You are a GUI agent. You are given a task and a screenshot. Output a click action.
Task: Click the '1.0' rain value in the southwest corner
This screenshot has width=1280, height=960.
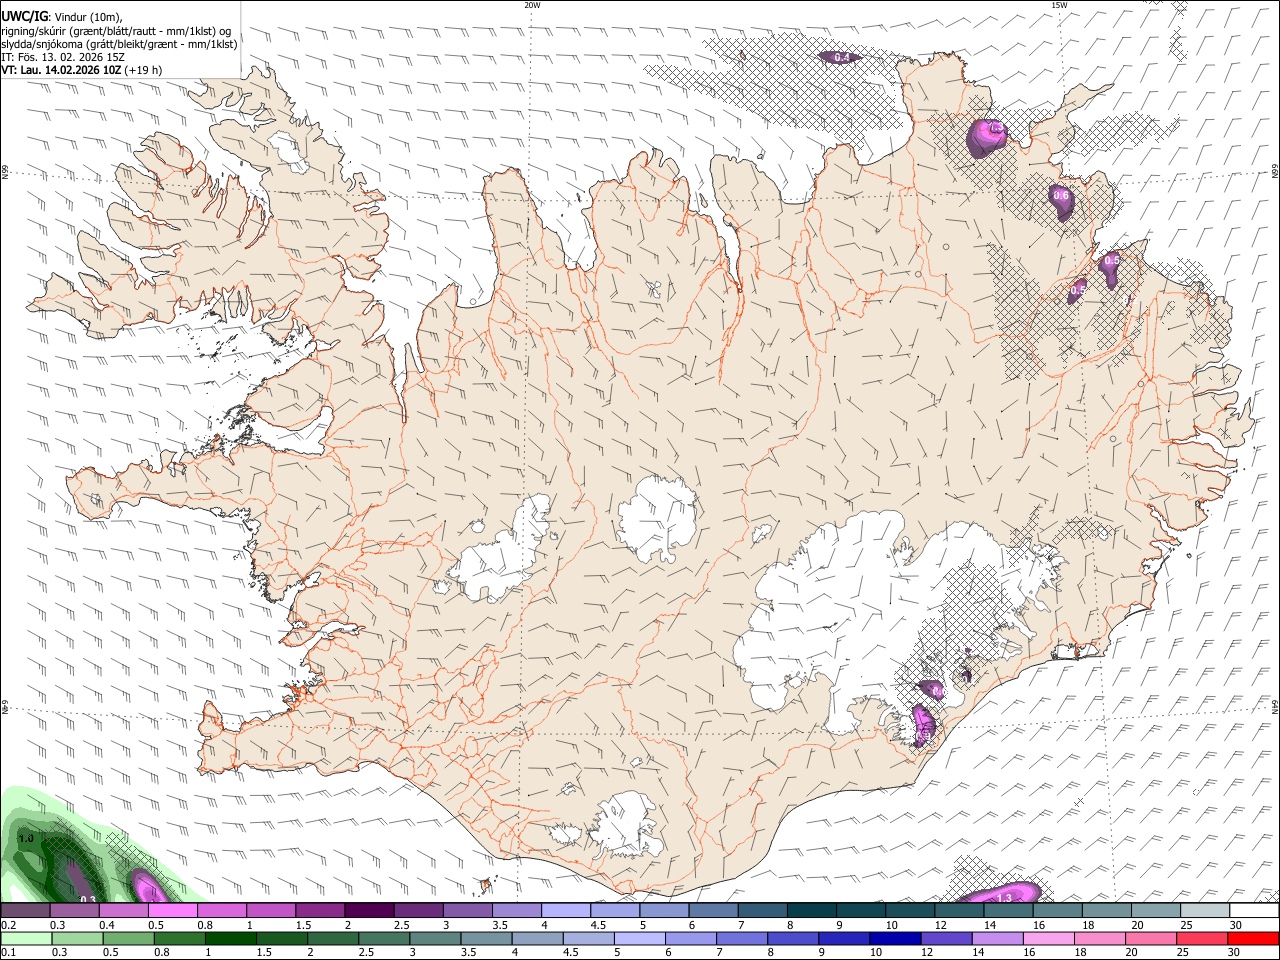27,838
